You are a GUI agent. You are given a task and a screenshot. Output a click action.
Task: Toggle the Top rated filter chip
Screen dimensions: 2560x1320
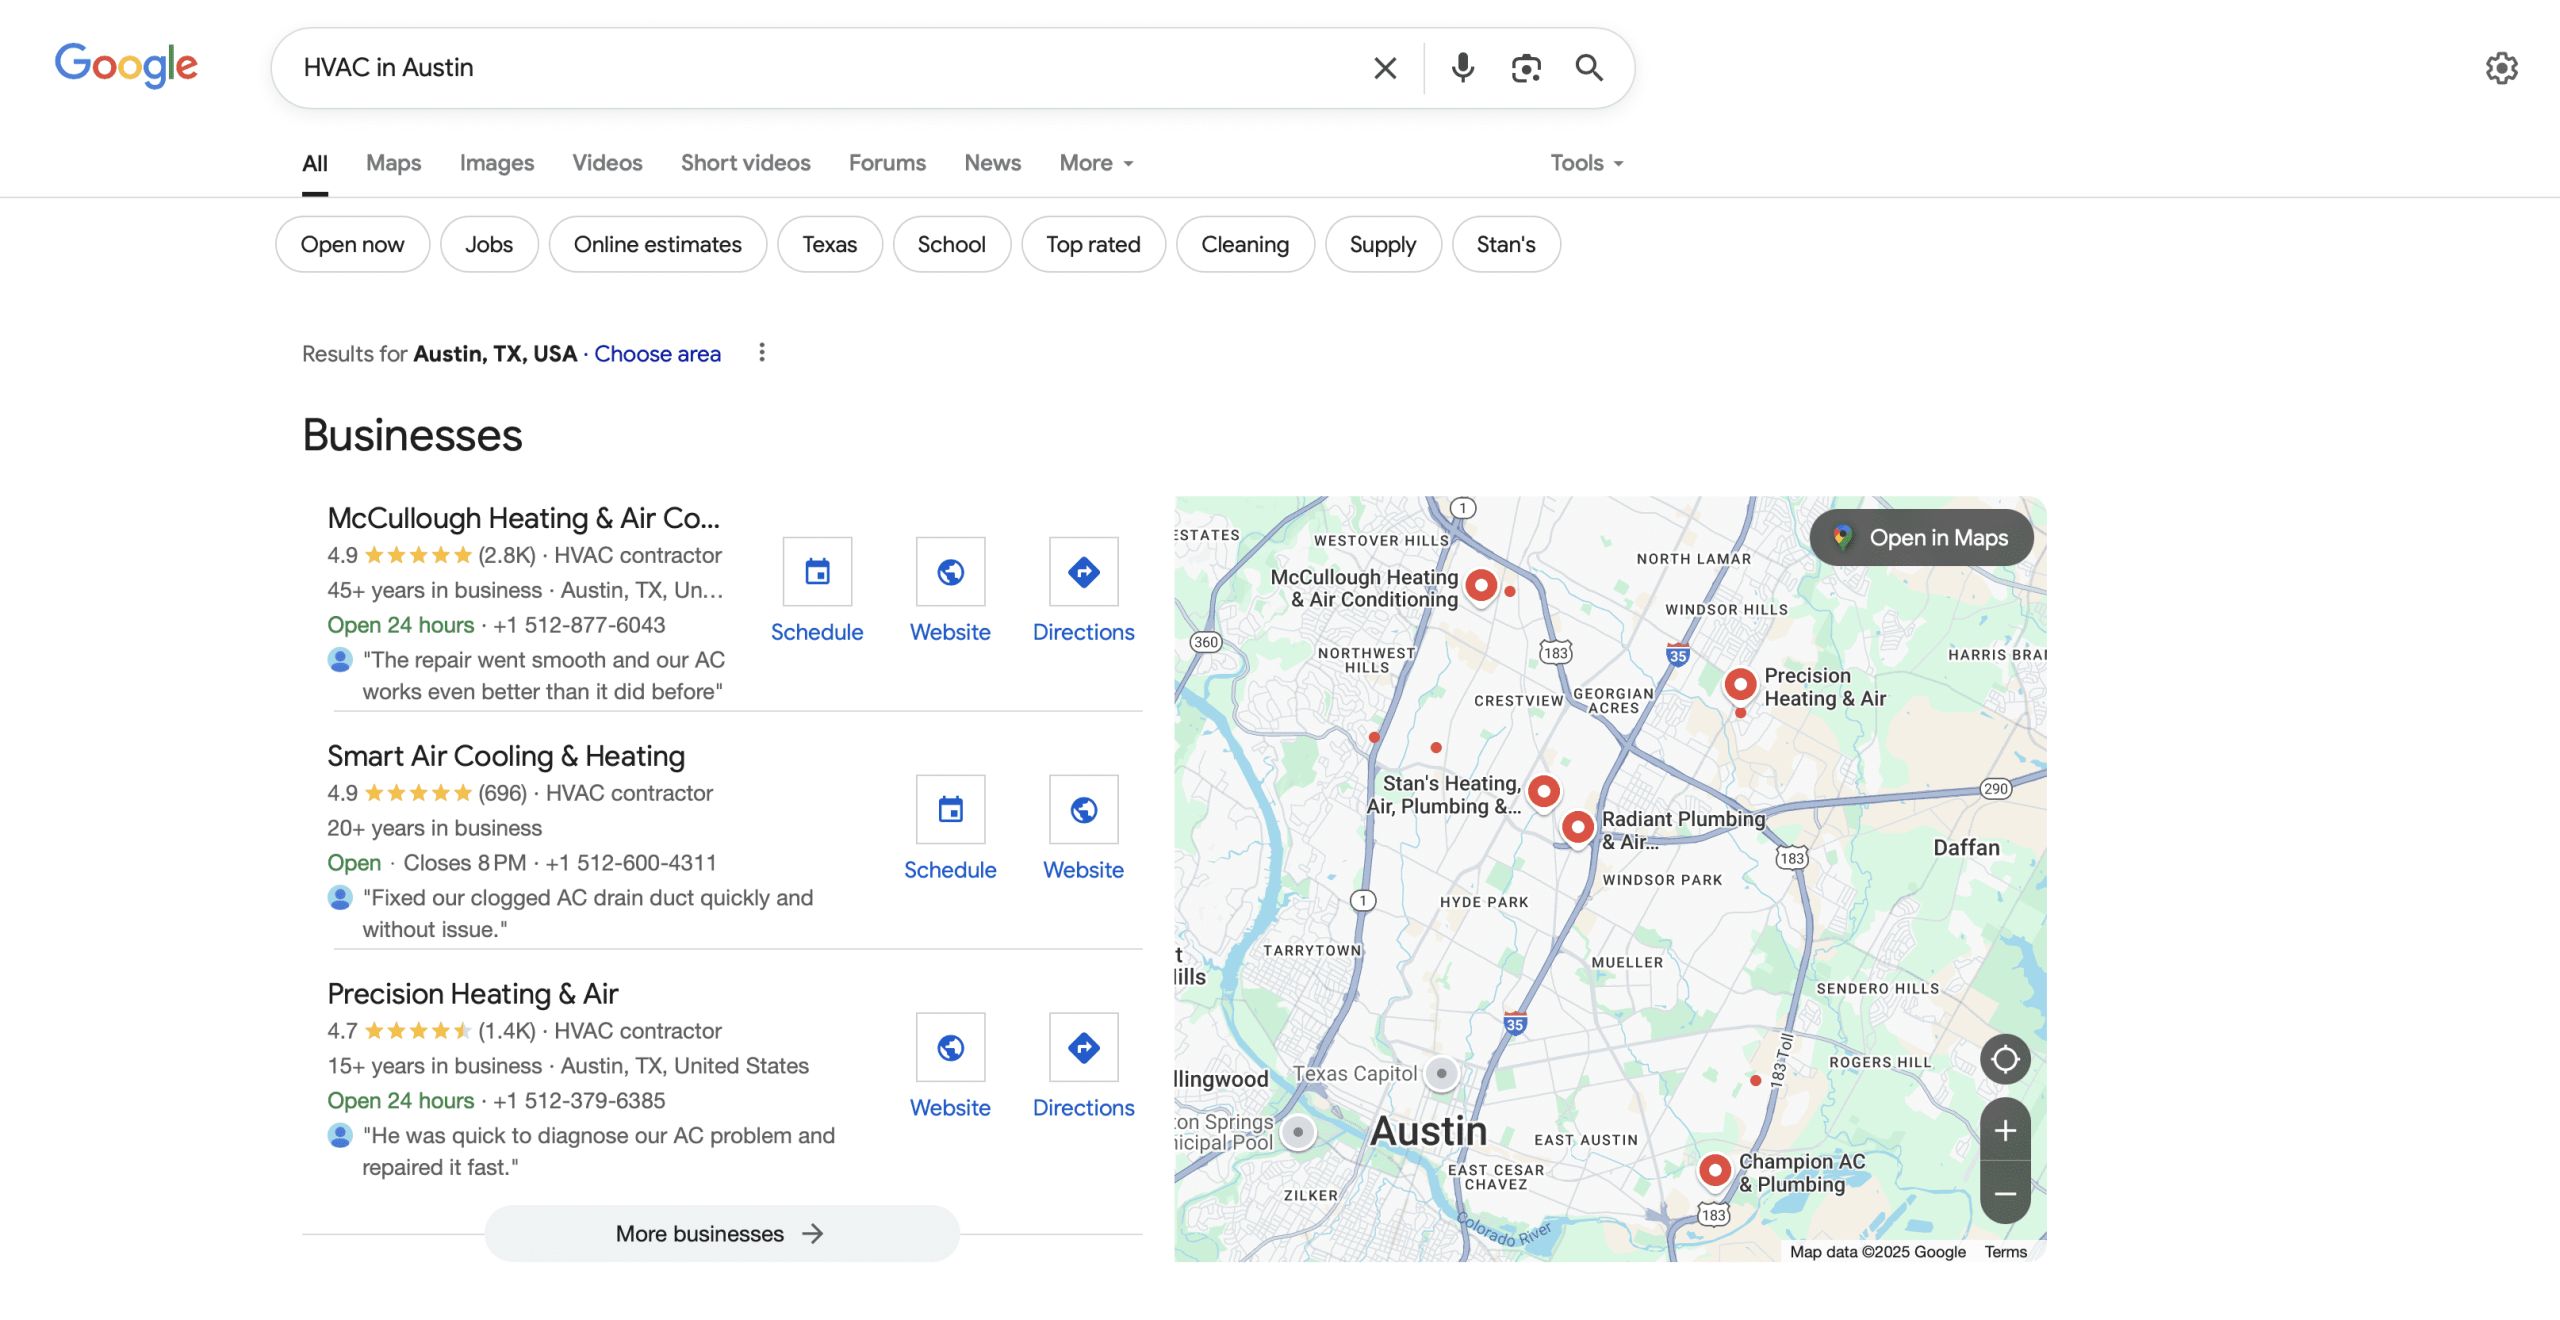(x=1093, y=244)
